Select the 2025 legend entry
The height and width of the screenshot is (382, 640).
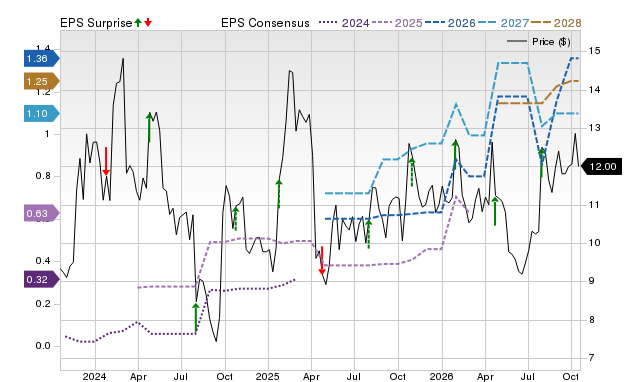coord(397,23)
